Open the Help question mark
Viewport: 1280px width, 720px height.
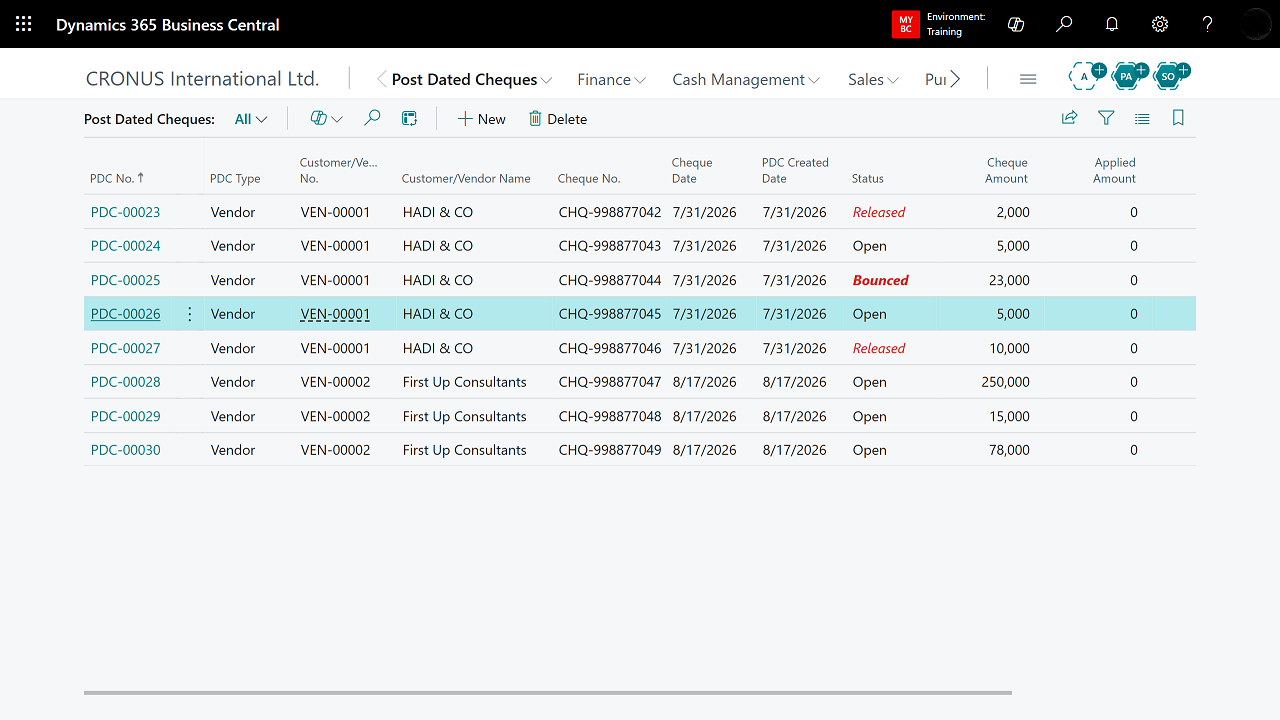[1208, 24]
